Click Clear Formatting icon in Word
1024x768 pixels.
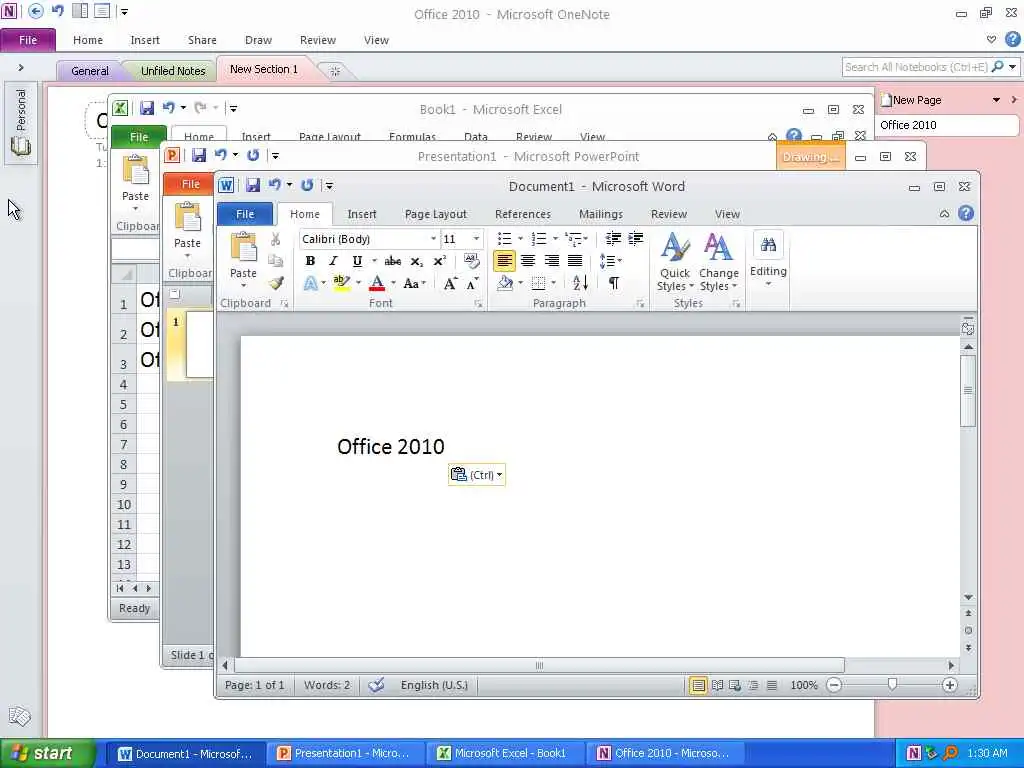pyautogui.click(x=472, y=261)
